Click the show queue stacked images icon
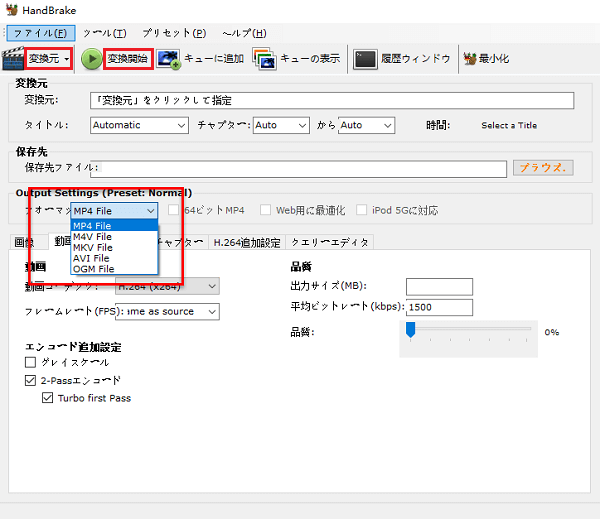This screenshot has width=600, height=519. [x=264, y=59]
